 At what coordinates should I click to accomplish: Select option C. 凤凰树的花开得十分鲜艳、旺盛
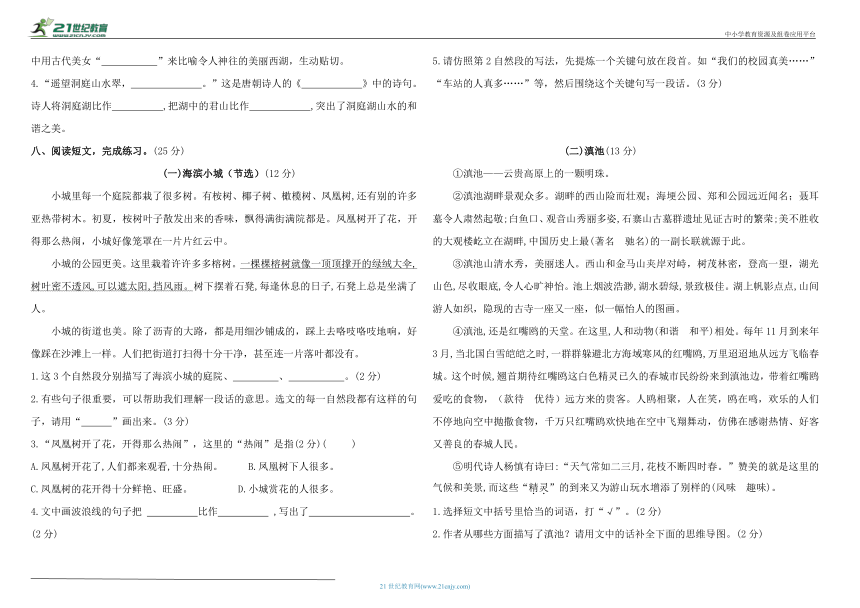(x=110, y=489)
